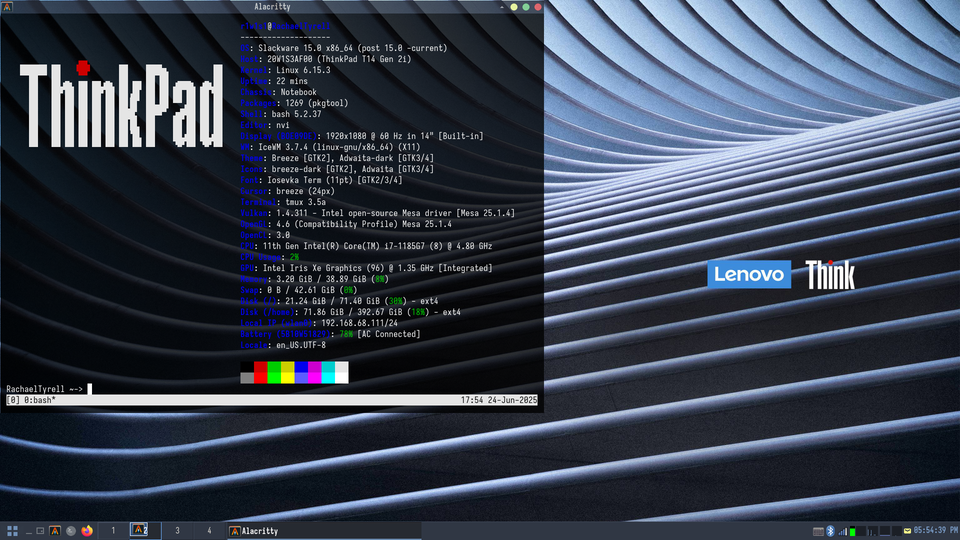Click the 'Slackware 15.0 x86_64' OS line

tap(352, 48)
